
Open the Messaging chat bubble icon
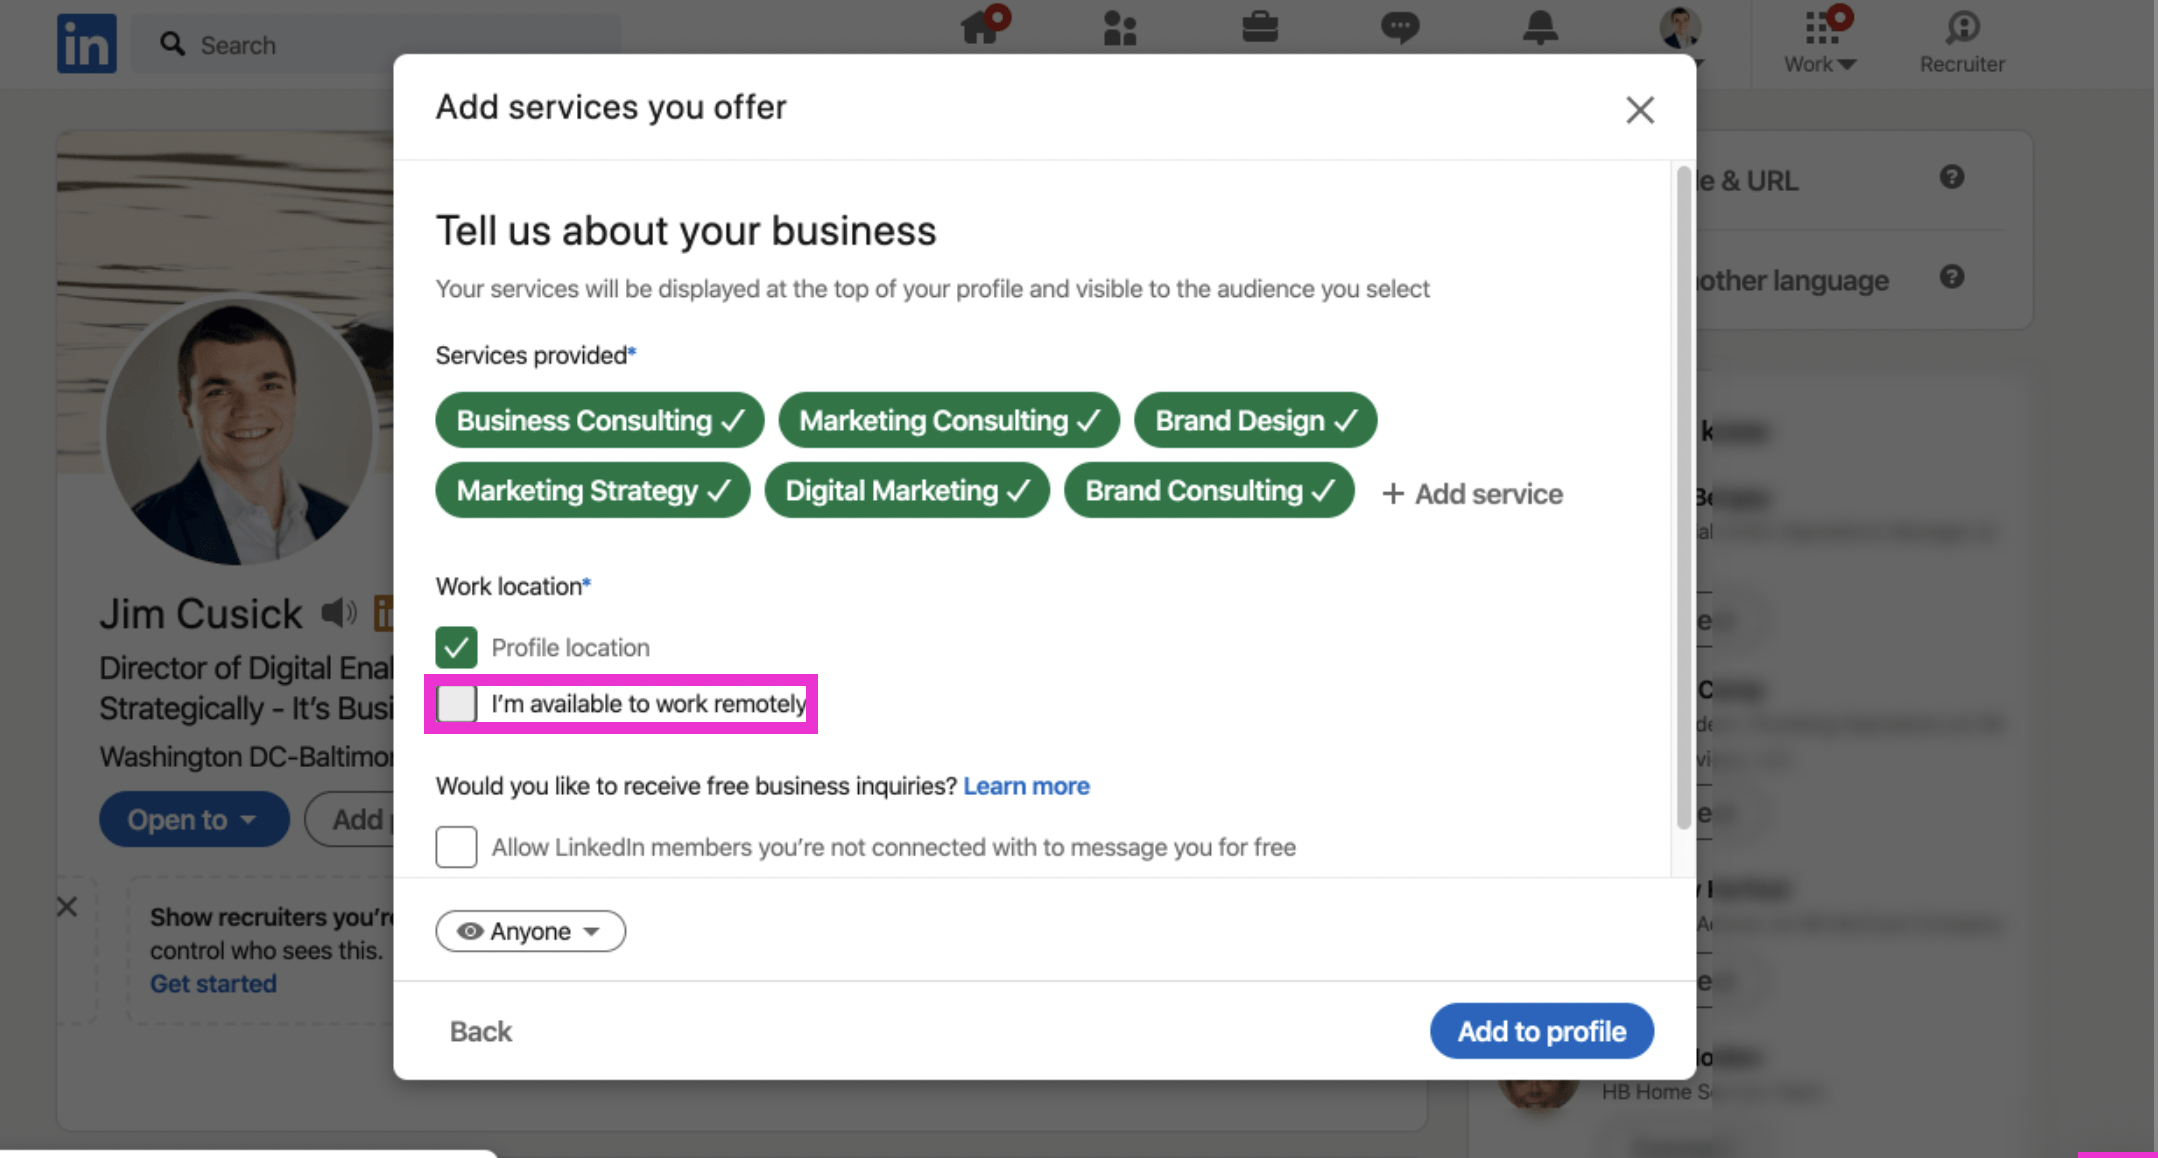coord(1399,27)
